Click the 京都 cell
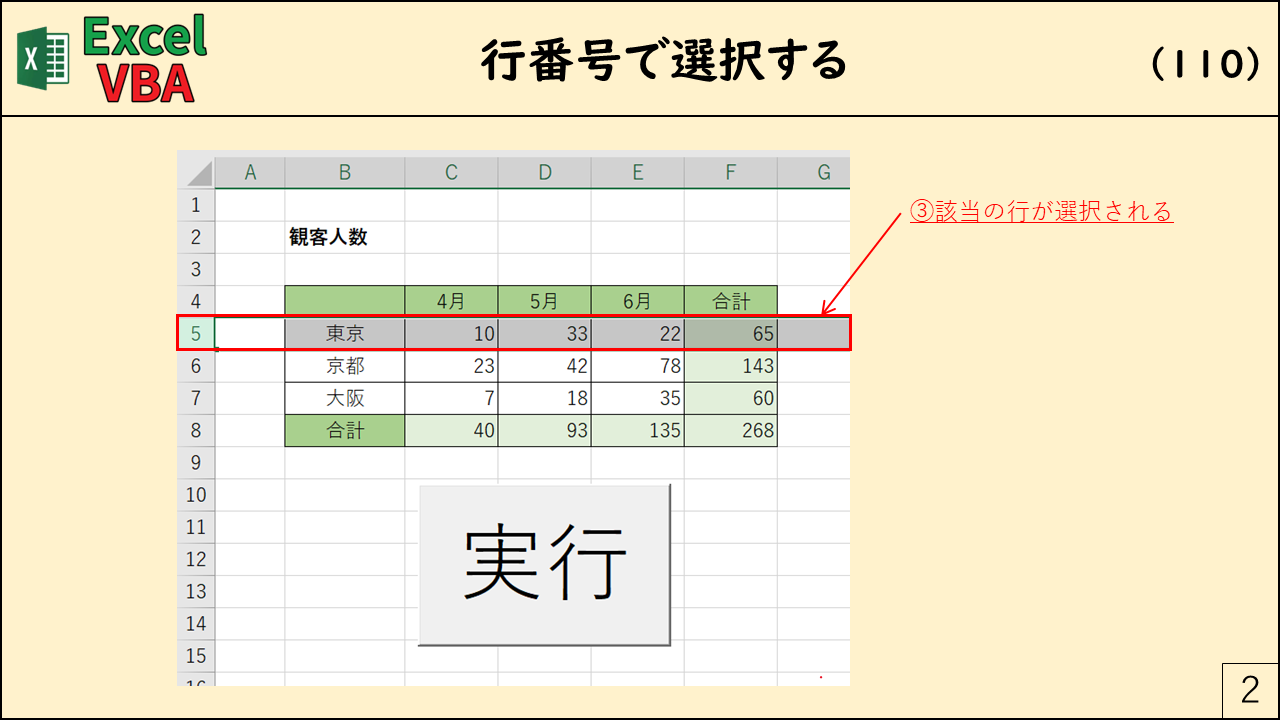Image resolution: width=1280 pixels, height=720 pixels. (345, 366)
